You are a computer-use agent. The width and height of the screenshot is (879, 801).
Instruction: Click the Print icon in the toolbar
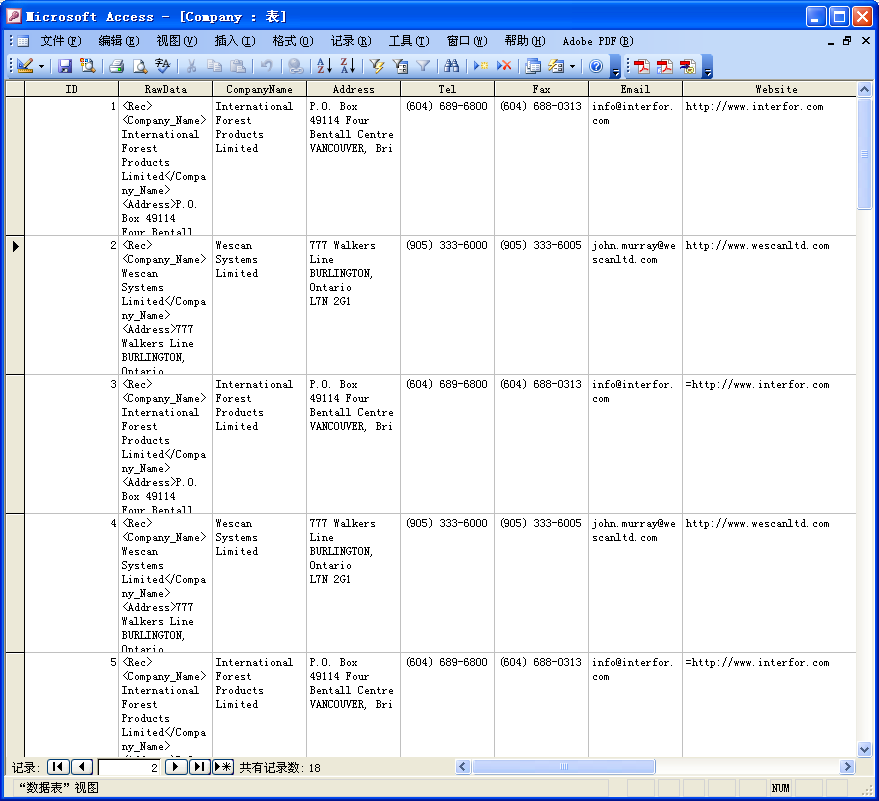pyautogui.click(x=117, y=66)
